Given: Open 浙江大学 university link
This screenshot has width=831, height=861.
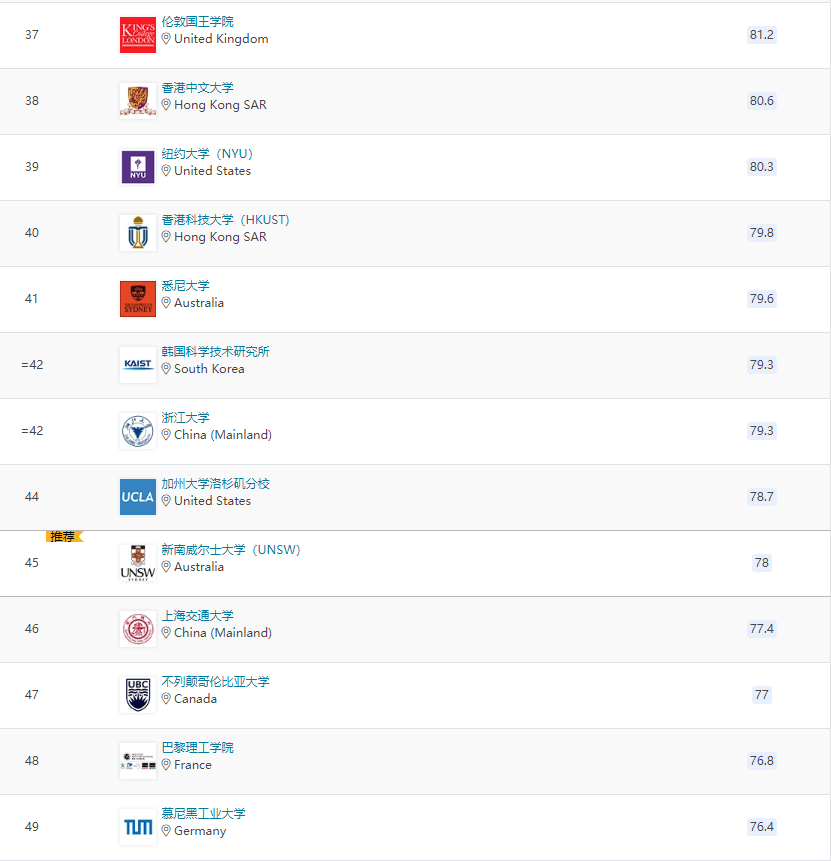Looking at the screenshot, I should pos(185,418).
